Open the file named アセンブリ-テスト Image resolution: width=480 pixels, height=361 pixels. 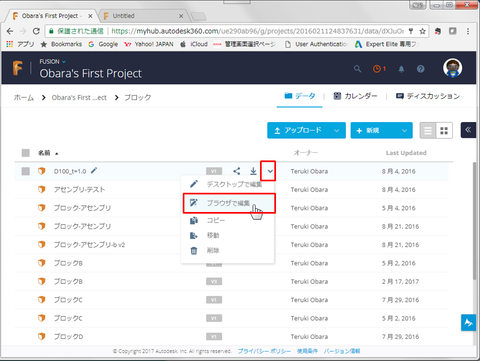(80, 190)
